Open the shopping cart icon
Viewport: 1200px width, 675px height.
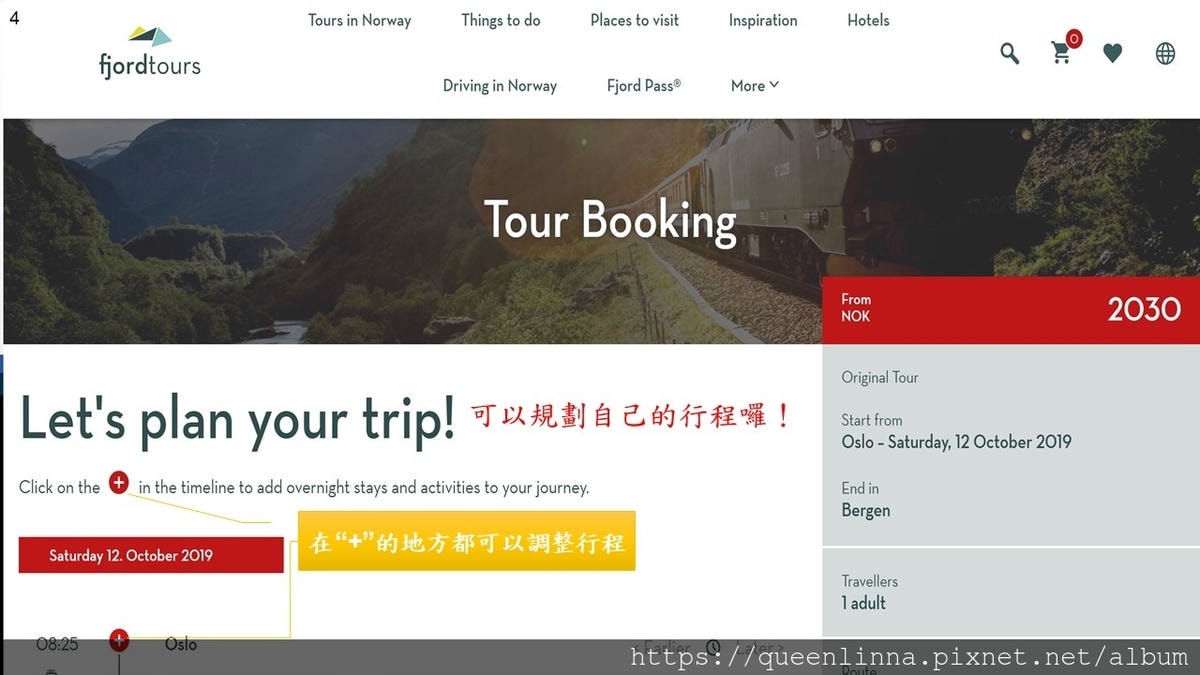1061,53
